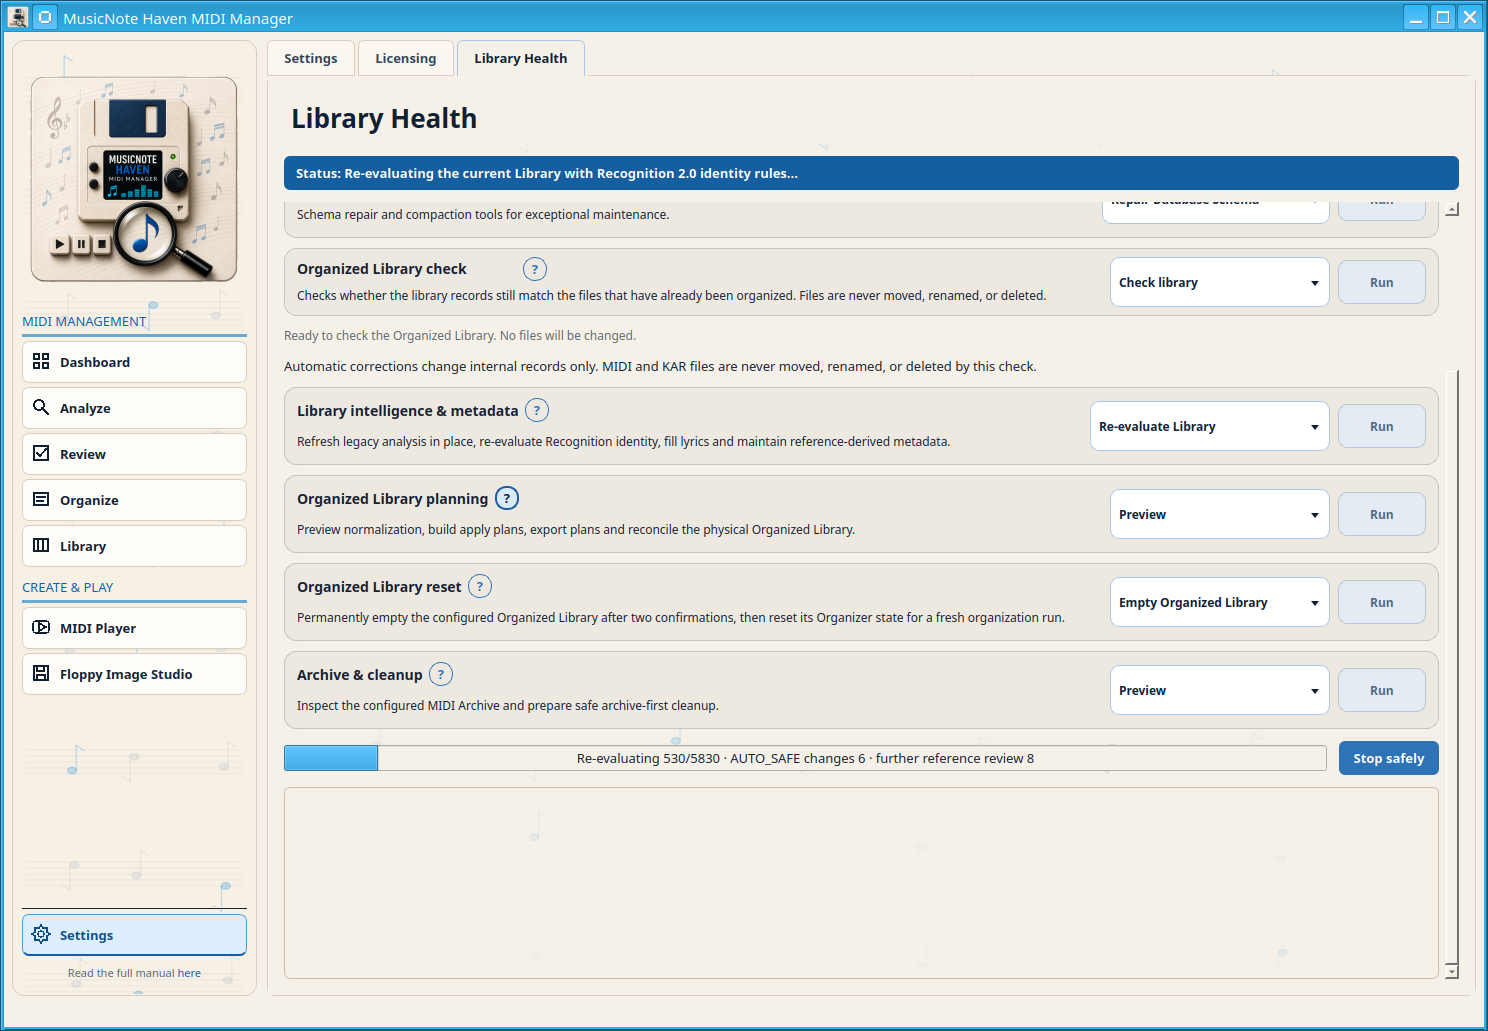Image resolution: width=1488 pixels, height=1031 pixels.
Task: Run the Organized Library check
Action: [1381, 282]
